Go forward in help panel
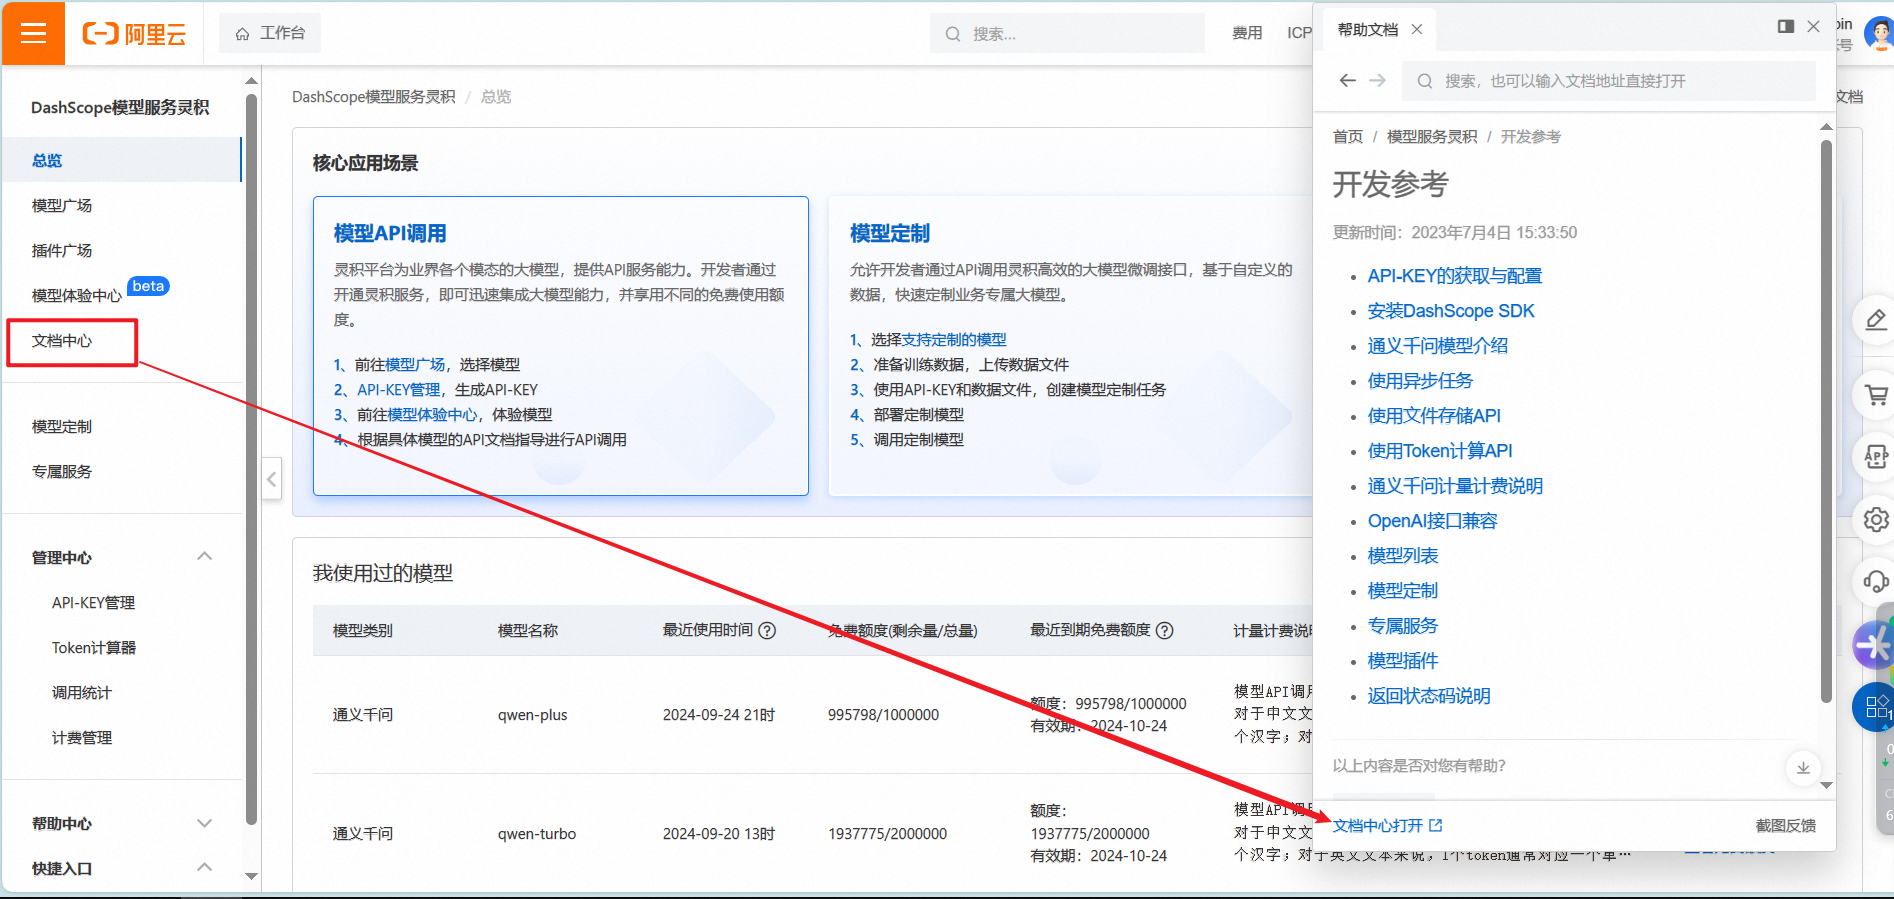 point(1377,80)
